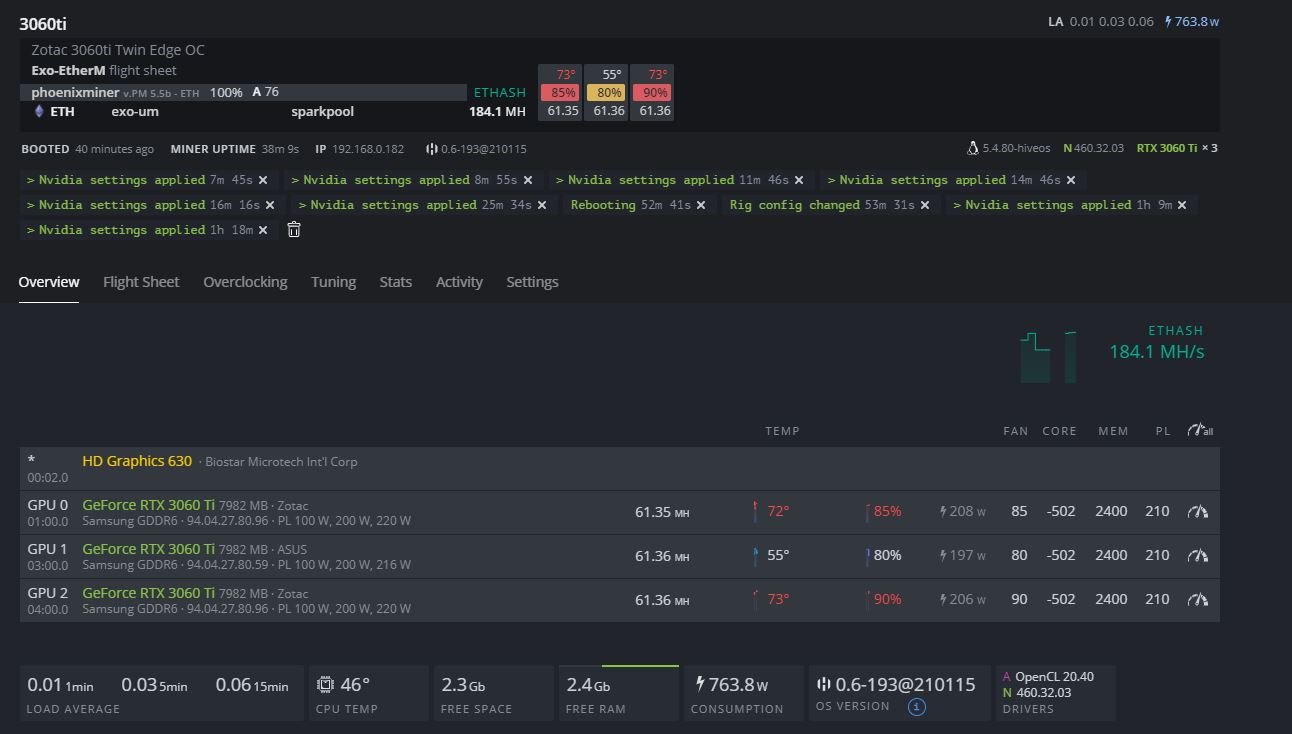Click the ETHASH hashrate chart thumbnail
The image size is (1292, 734).
point(1048,356)
